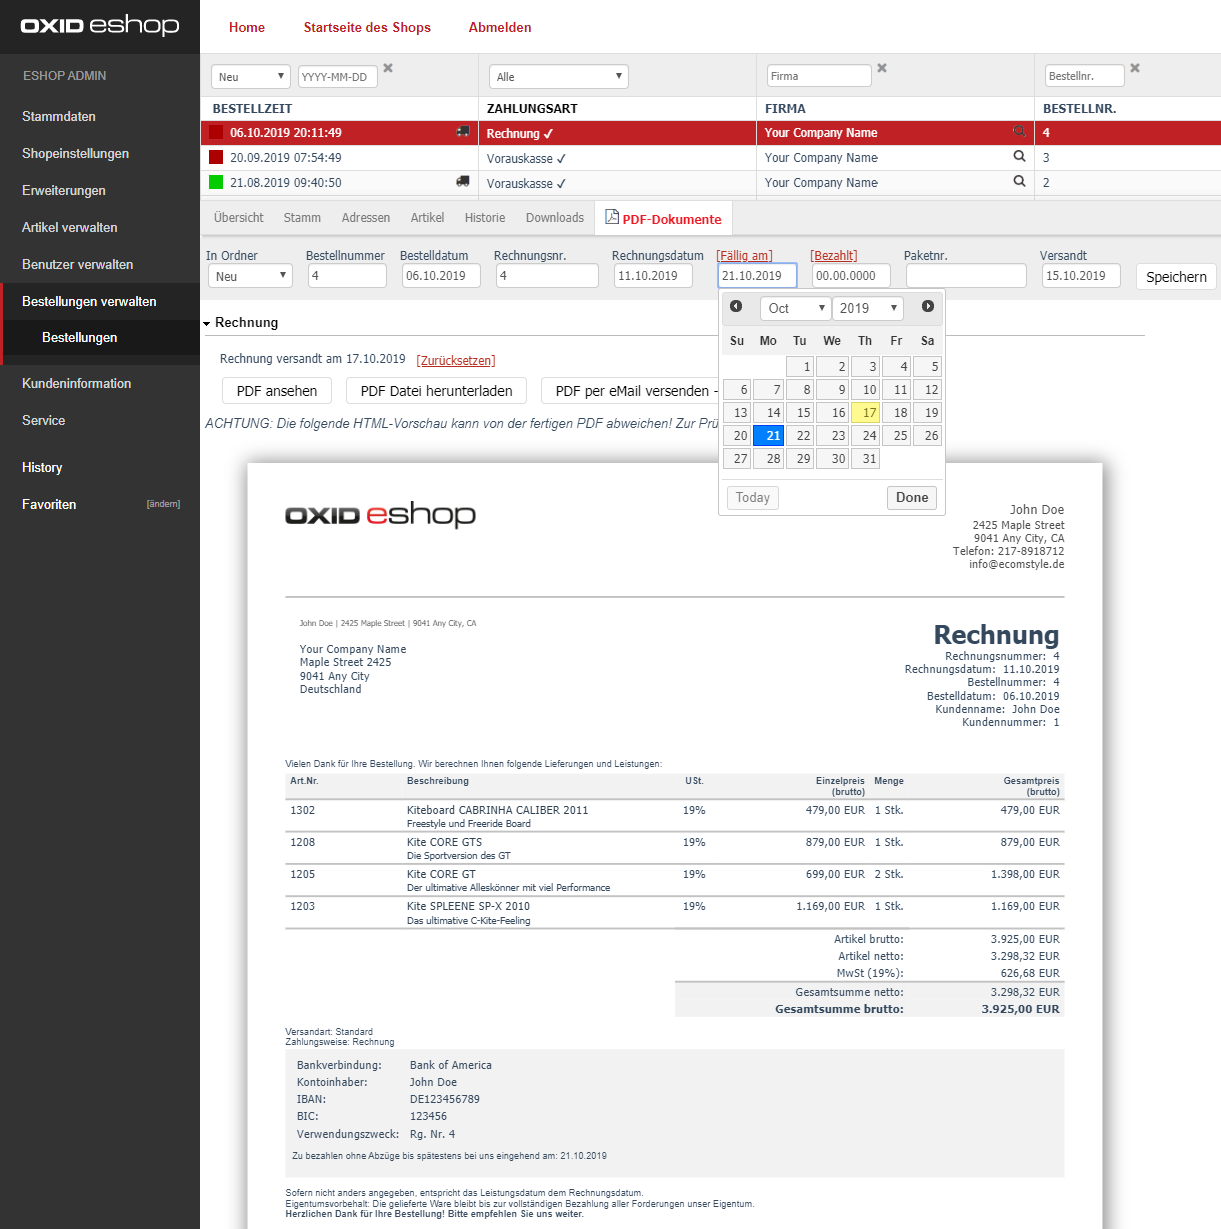
Task: Open the Neu folder filter dropdown above Bestellzeit
Action: 251,77
